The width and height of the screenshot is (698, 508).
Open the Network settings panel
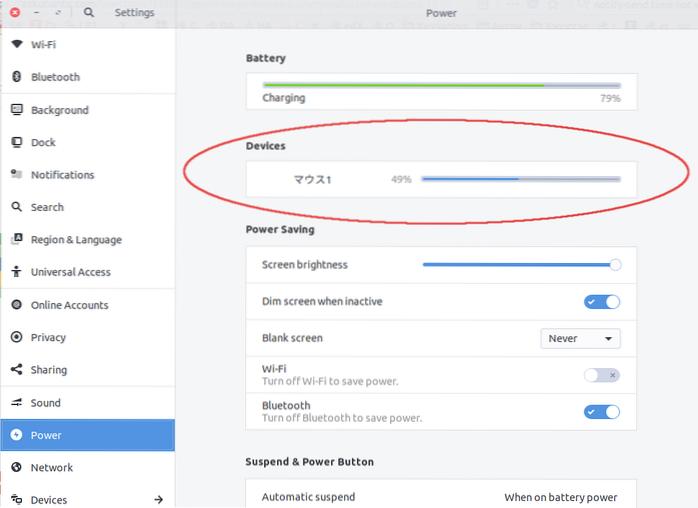[52, 467]
